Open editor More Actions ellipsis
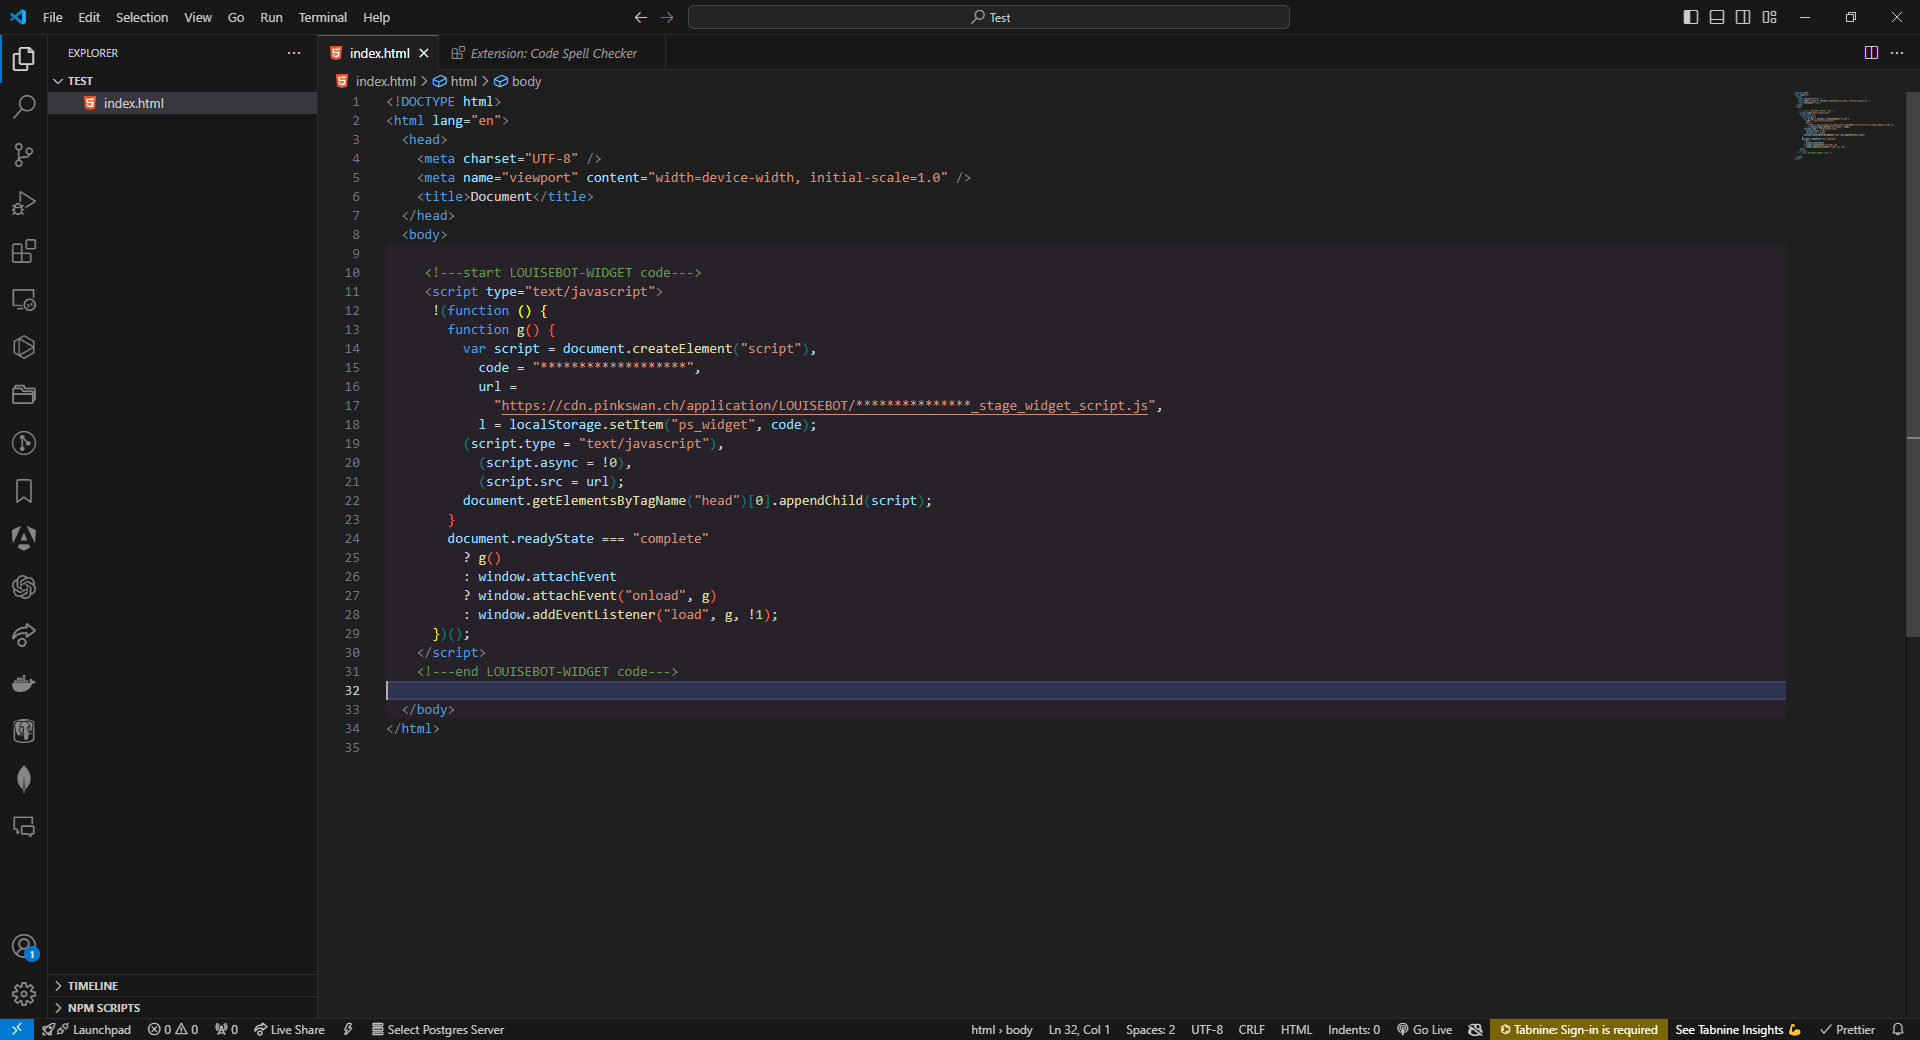The width and height of the screenshot is (1920, 1040). [x=1897, y=53]
